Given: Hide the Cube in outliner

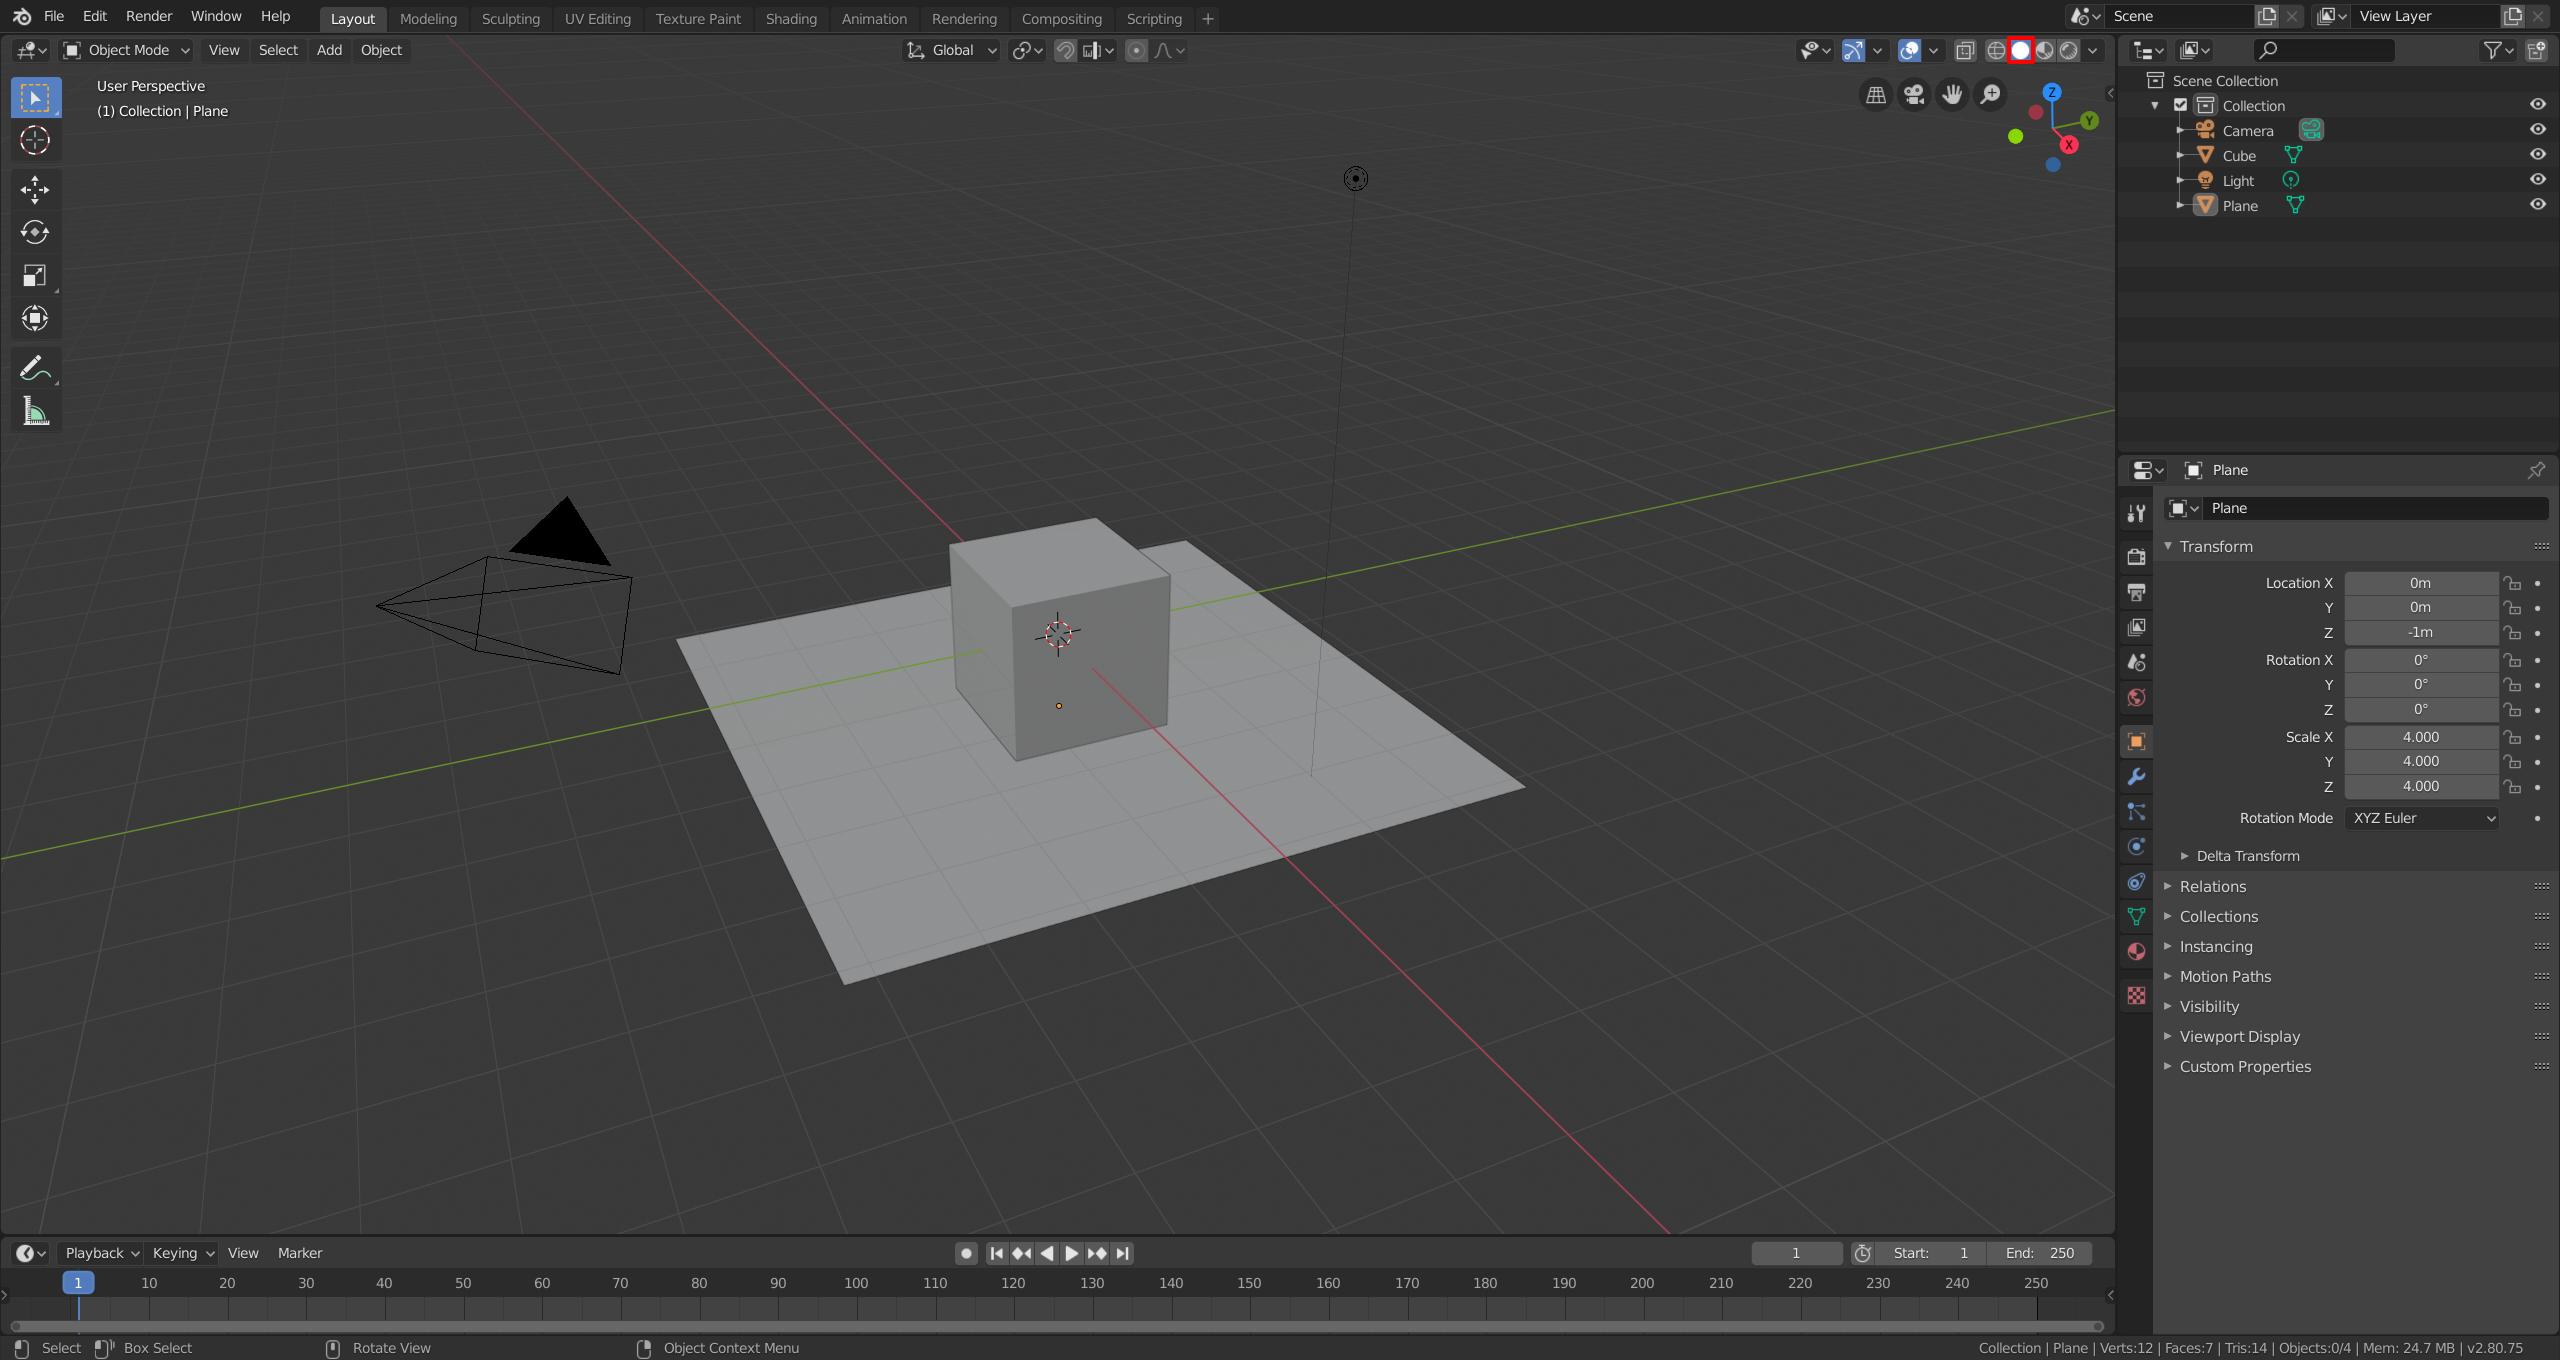Looking at the screenshot, I should [x=2538, y=155].
